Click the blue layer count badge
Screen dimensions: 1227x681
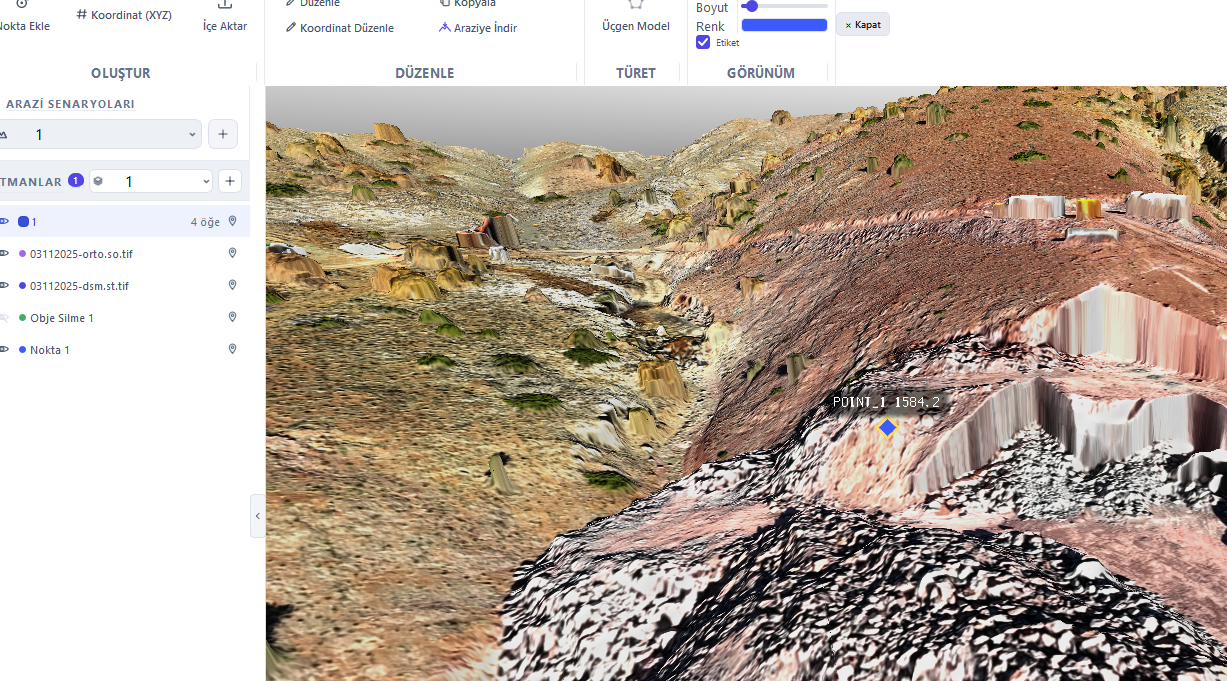coord(76,181)
